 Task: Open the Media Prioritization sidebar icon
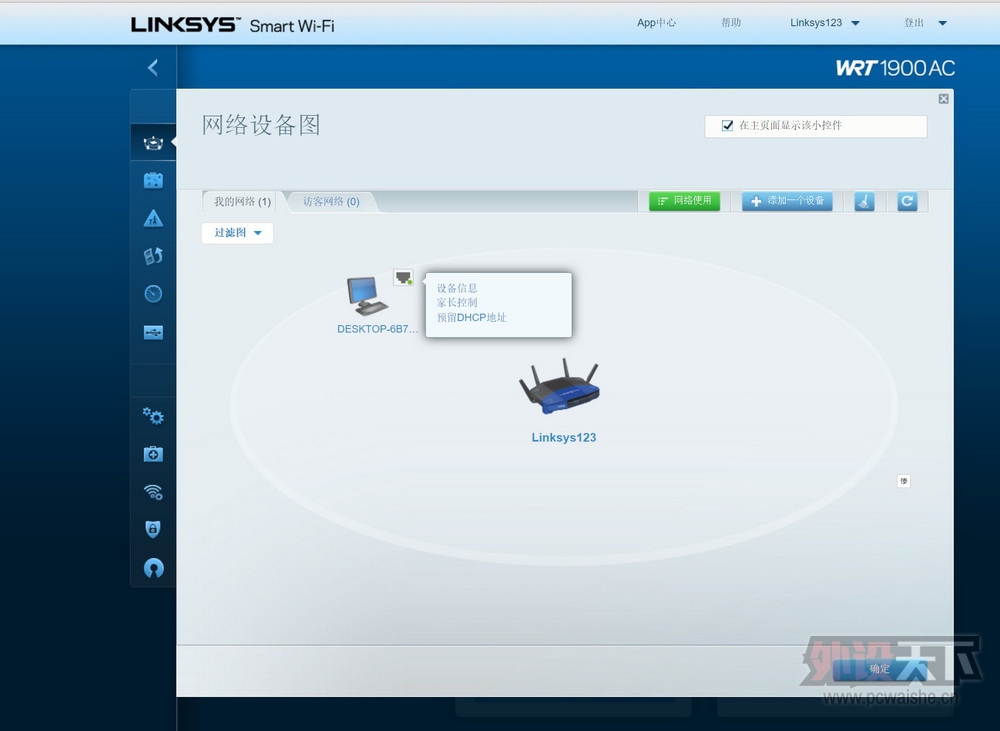(x=153, y=256)
